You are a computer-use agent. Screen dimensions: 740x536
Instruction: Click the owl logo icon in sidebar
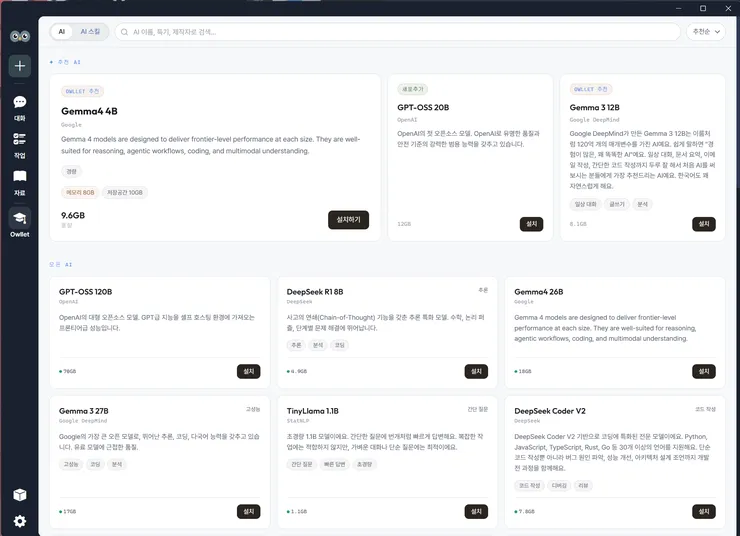click(x=20, y=36)
